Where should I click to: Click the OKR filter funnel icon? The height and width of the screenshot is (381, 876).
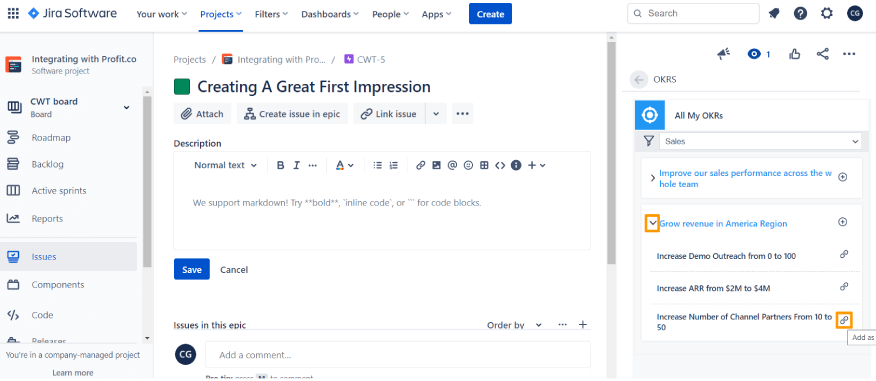coord(649,141)
